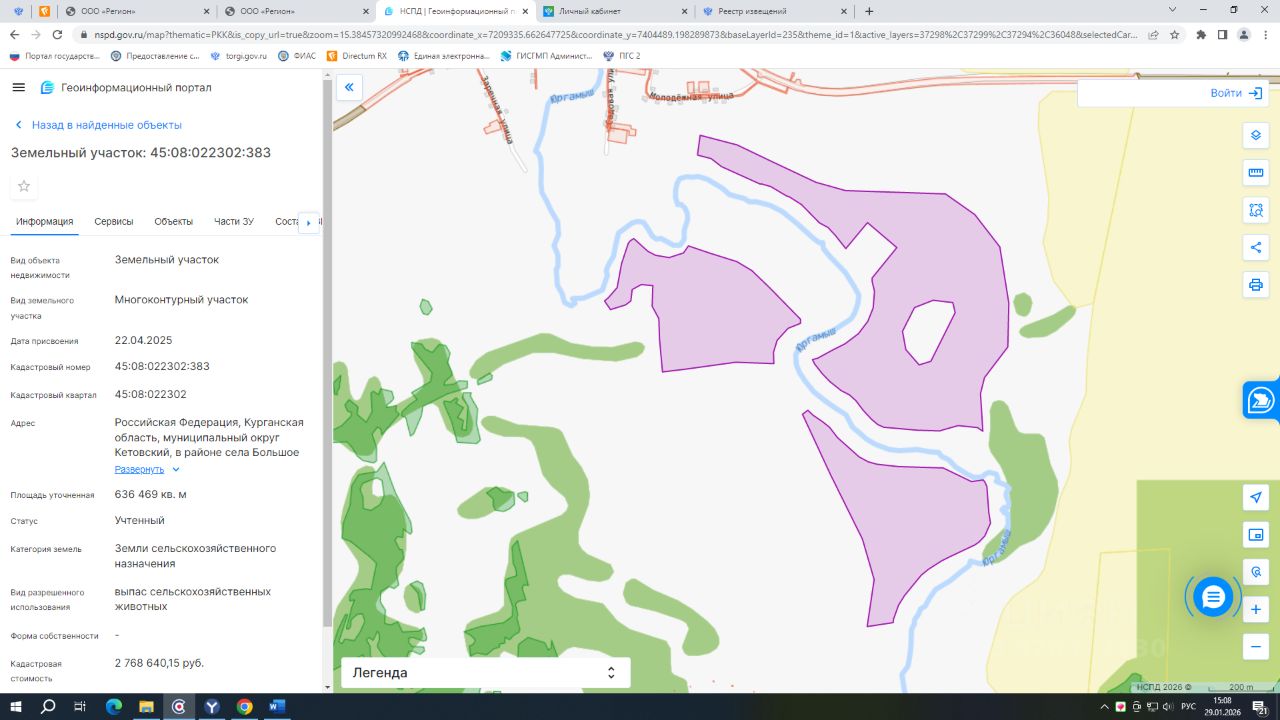Switch to the Объекты tab

pyautogui.click(x=174, y=222)
